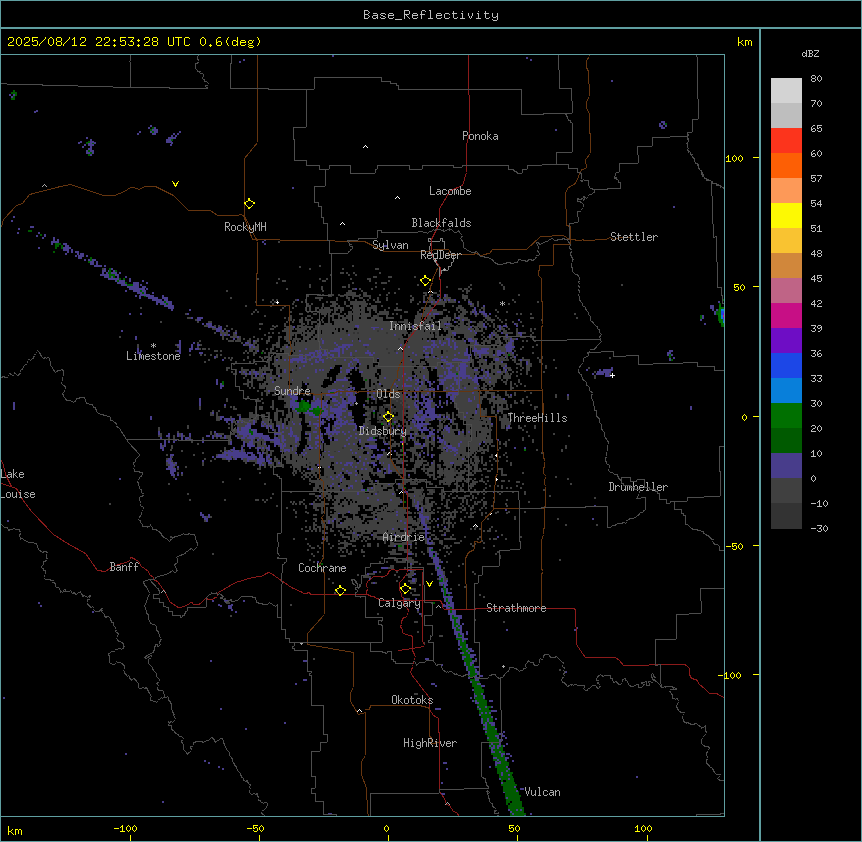Click the Sylvan label
The image size is (862, 842).
click(x=390, y=245)
